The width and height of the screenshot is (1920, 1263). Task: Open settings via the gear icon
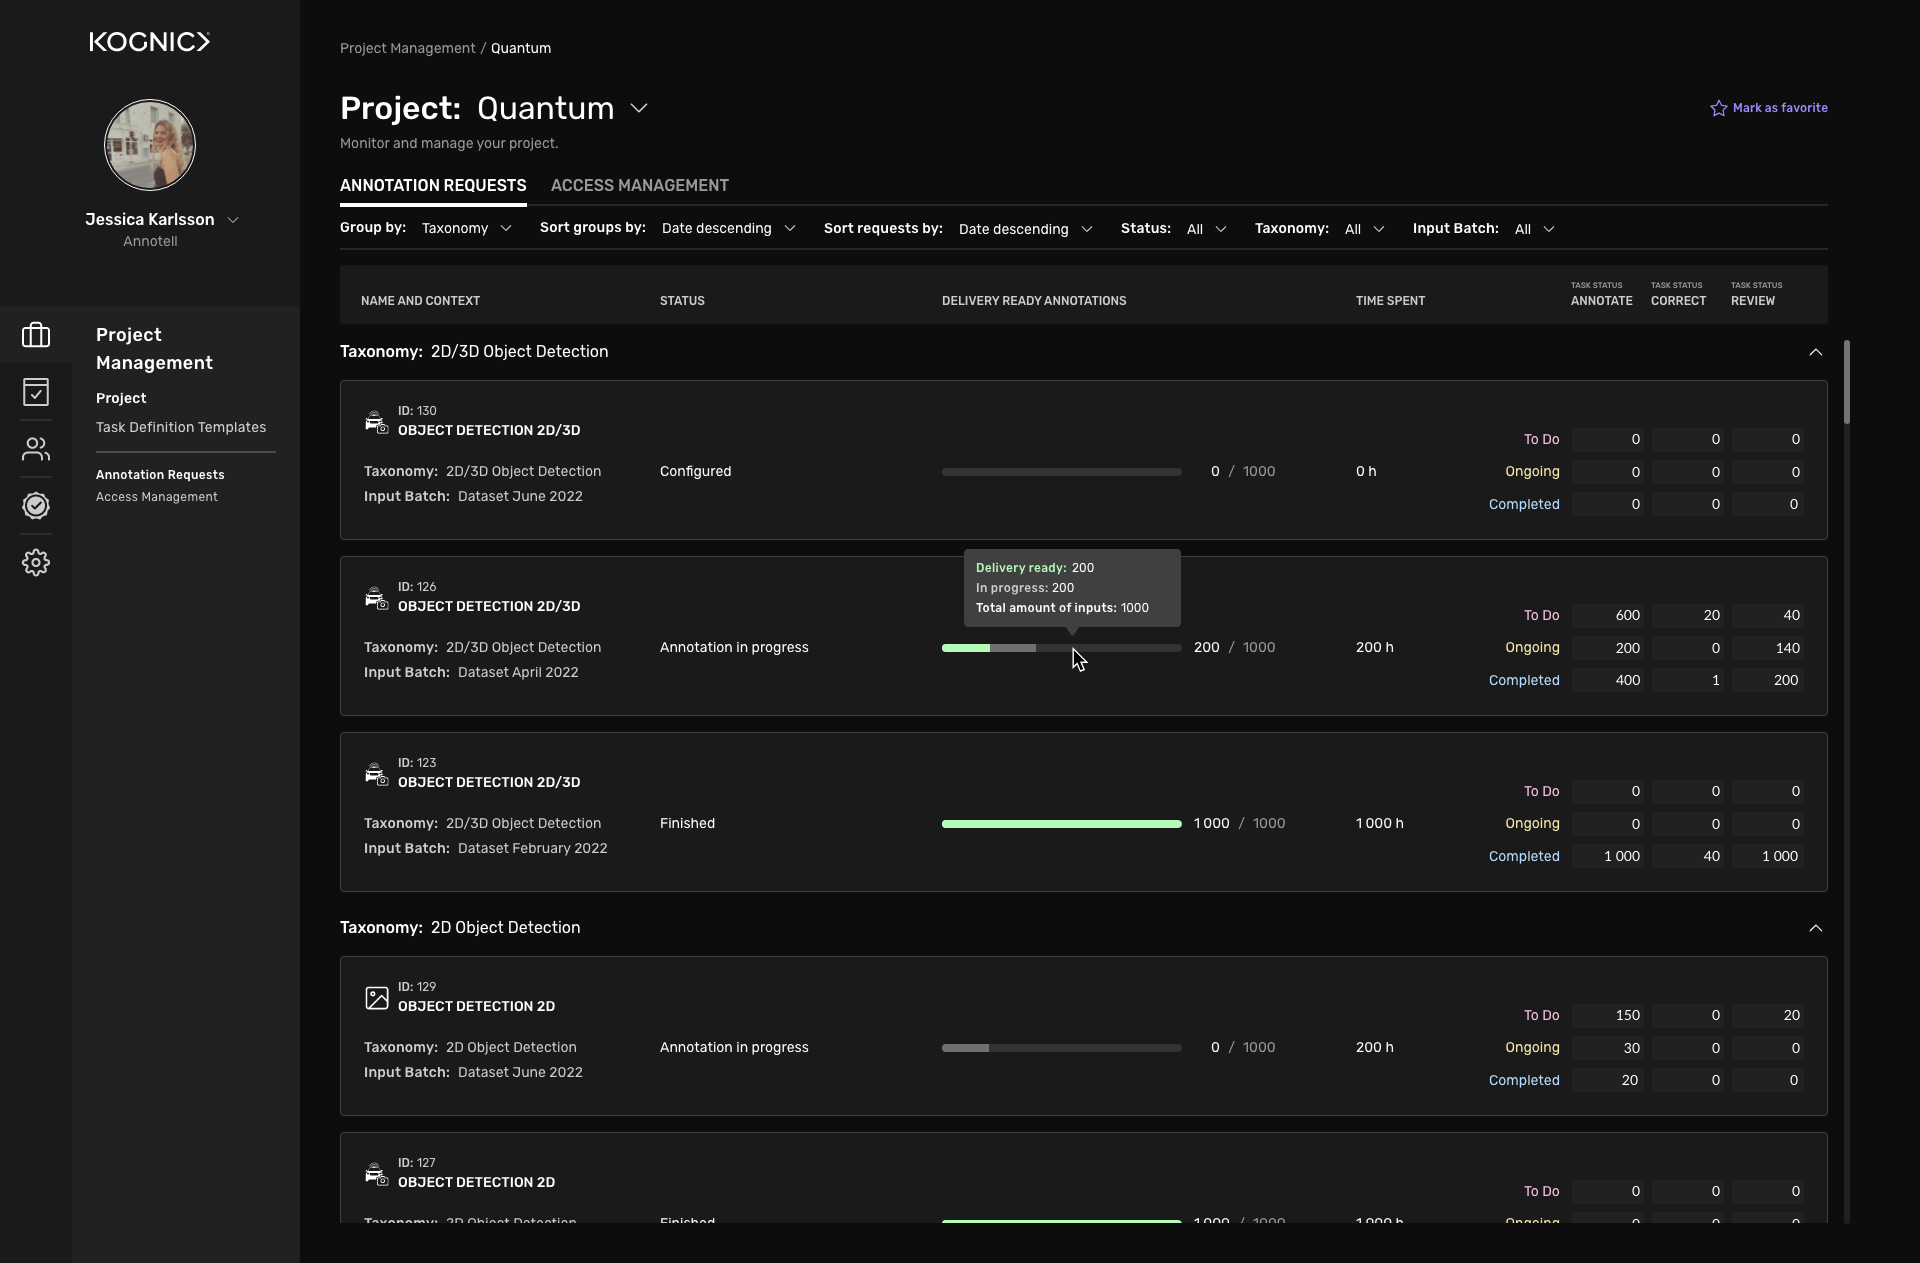(36, 562)
